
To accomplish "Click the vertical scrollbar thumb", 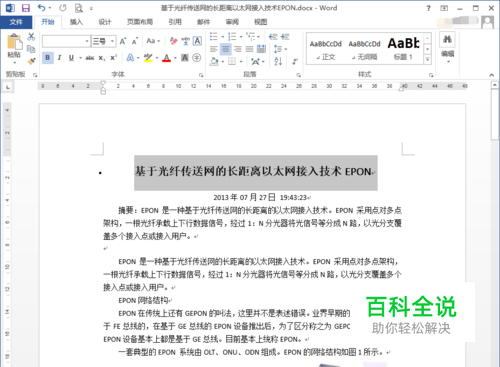I will (495, 114).
